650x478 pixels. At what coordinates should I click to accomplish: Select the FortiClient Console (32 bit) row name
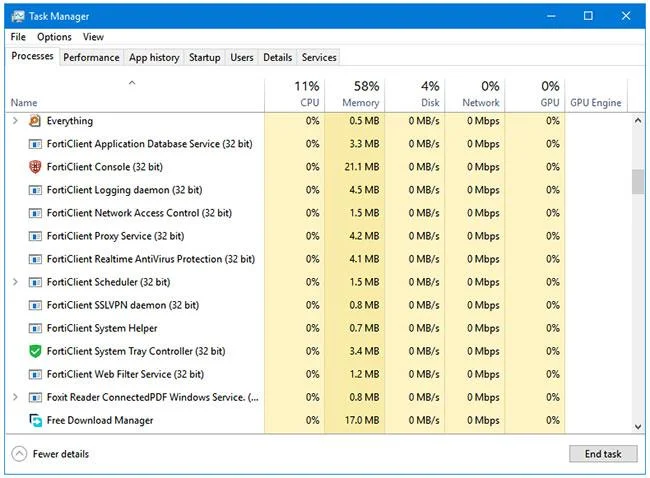[x=104, y=167]
